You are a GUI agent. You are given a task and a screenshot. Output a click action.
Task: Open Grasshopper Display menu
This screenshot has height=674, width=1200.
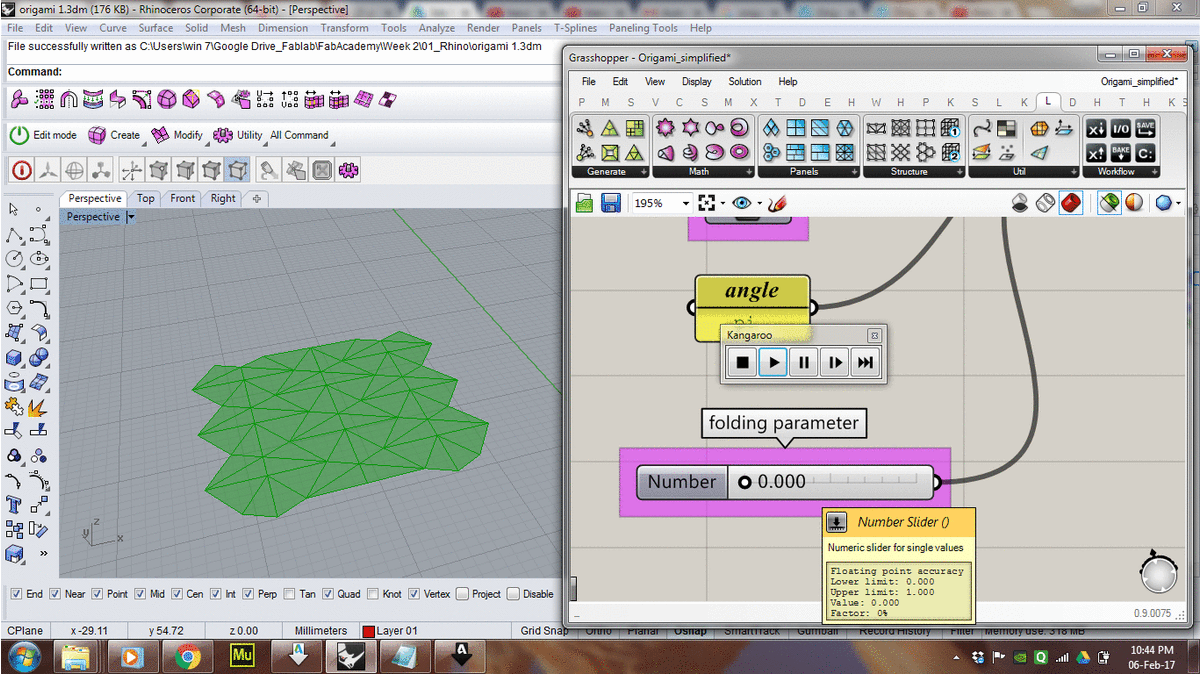pos(696,81)
